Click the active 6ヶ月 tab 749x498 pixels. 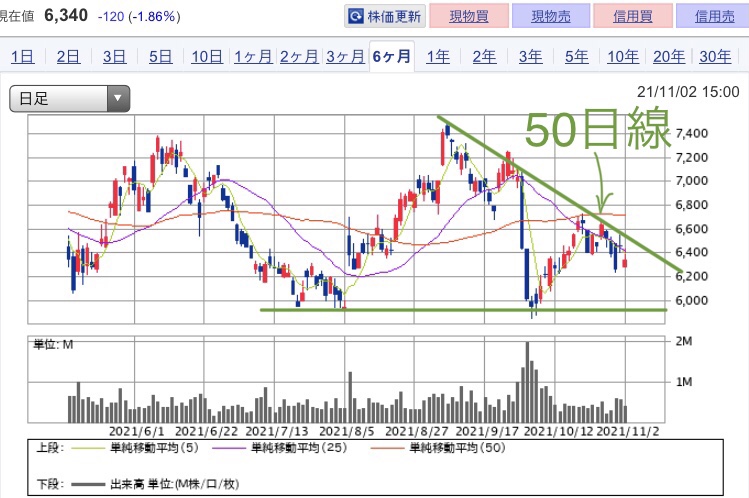(x=392, y=57)
